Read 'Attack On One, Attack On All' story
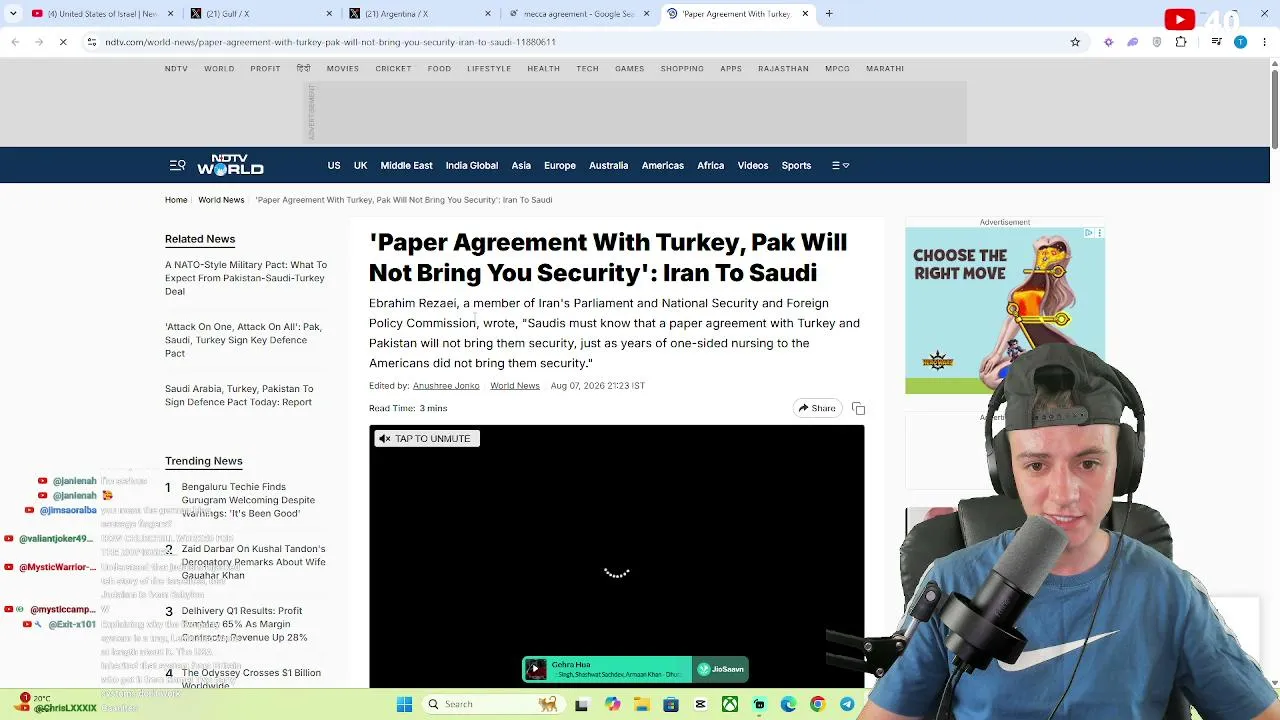Screen dimensions: 1280x720 click(243, 340)
